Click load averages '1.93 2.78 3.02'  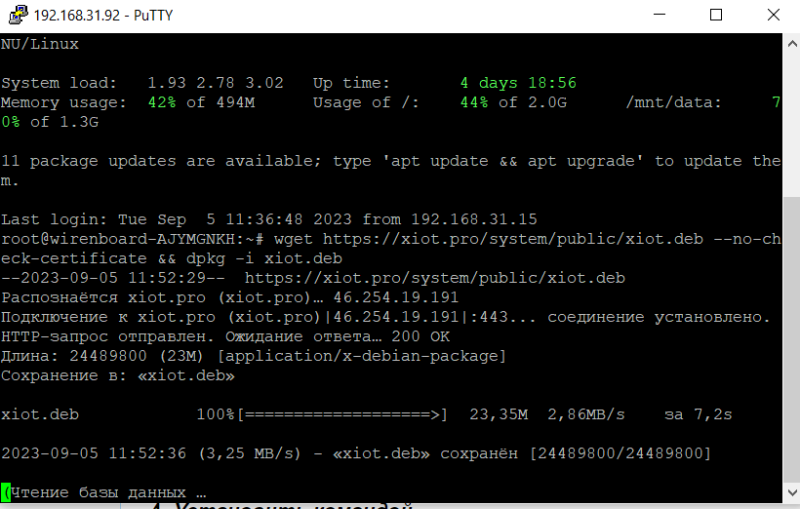(x=215, y=83)
